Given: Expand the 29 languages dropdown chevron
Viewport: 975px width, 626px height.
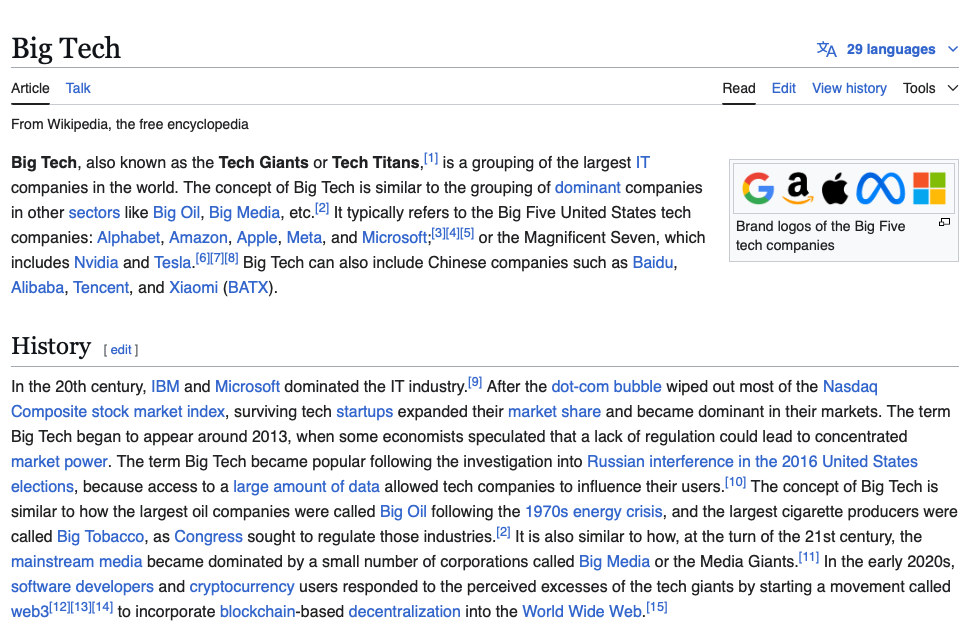Looking at the screenshot, I should click(x=953, y=49).
